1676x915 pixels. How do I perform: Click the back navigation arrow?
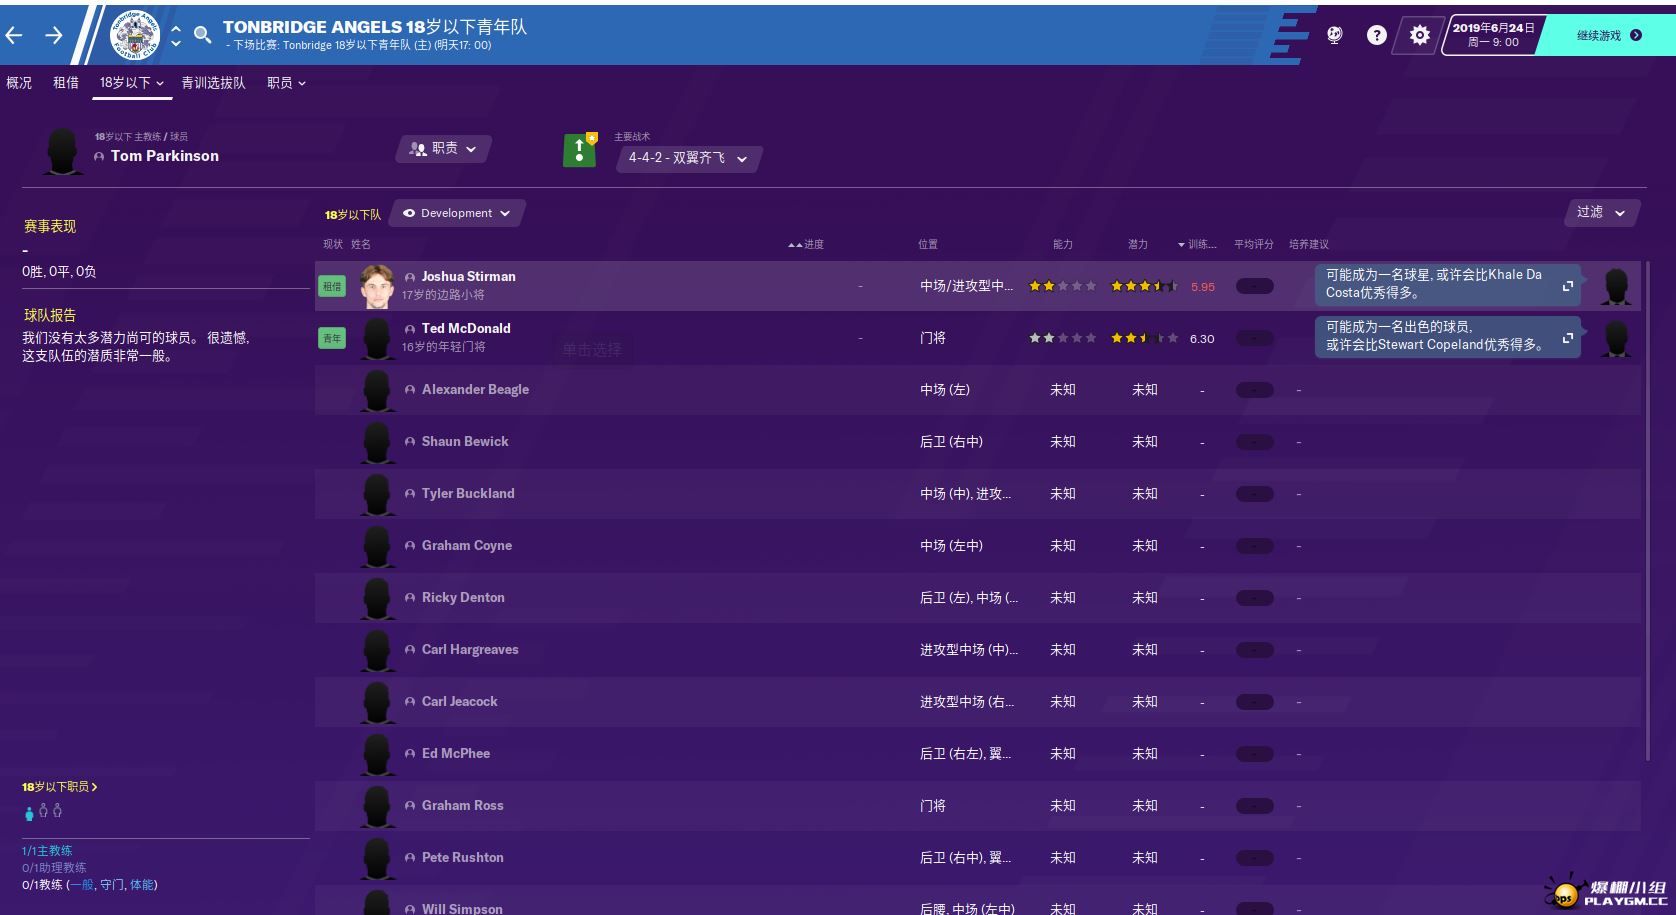[14, 35]
